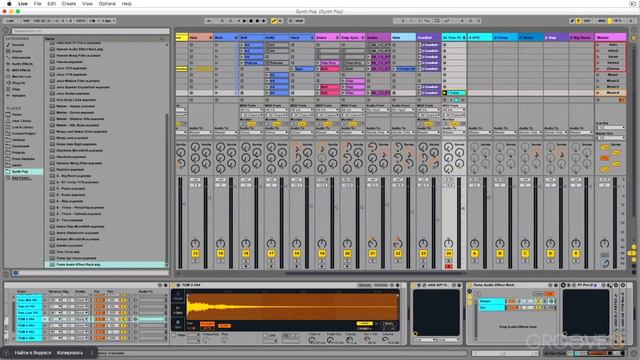Toggle the Simpler Filter checkbox
The image size is (640, 360).
[173, 335]
